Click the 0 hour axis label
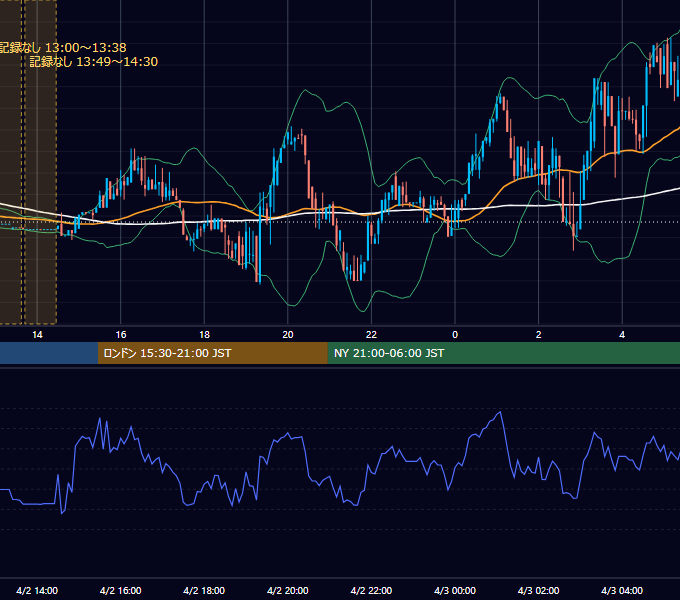The height and width of the screenshot is (600, 680). (x=455, y=335)
